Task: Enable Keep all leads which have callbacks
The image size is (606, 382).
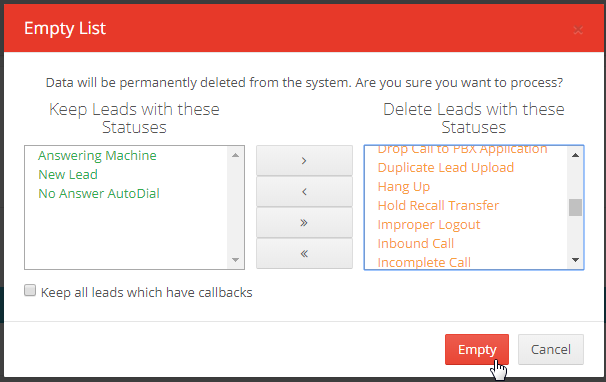Action: pos(30,290)
